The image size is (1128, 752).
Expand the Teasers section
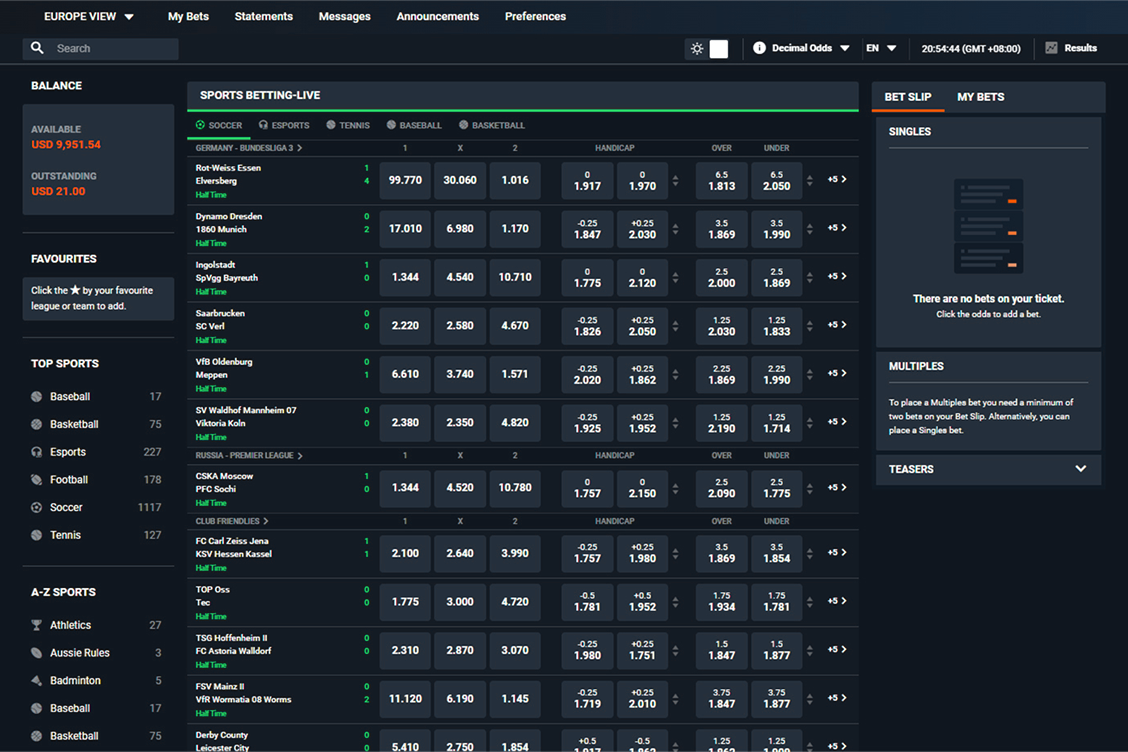pos(1080,469)
